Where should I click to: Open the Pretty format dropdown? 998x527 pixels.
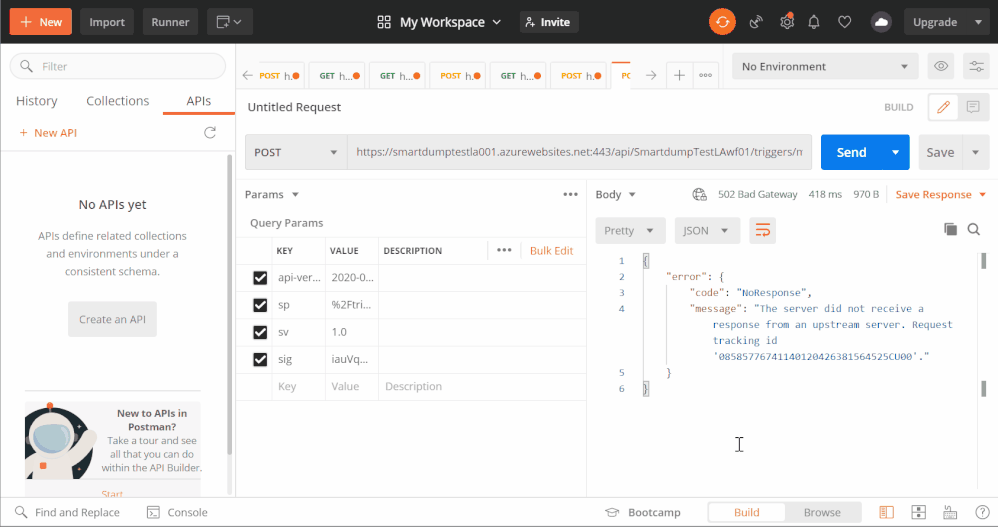[x=630, y=230]
